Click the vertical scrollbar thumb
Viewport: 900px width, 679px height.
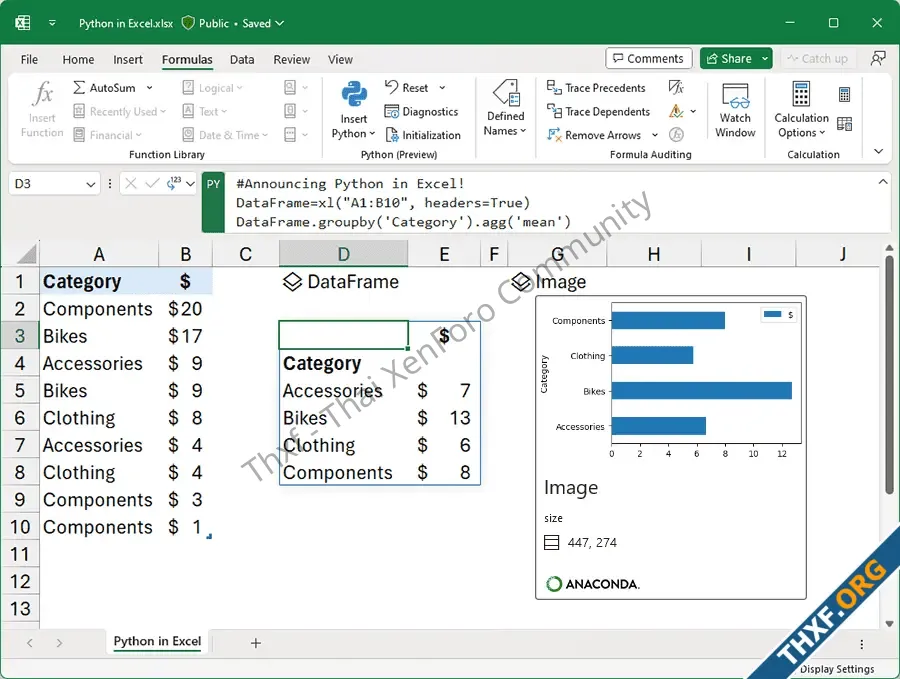click(x=889, y=376)
